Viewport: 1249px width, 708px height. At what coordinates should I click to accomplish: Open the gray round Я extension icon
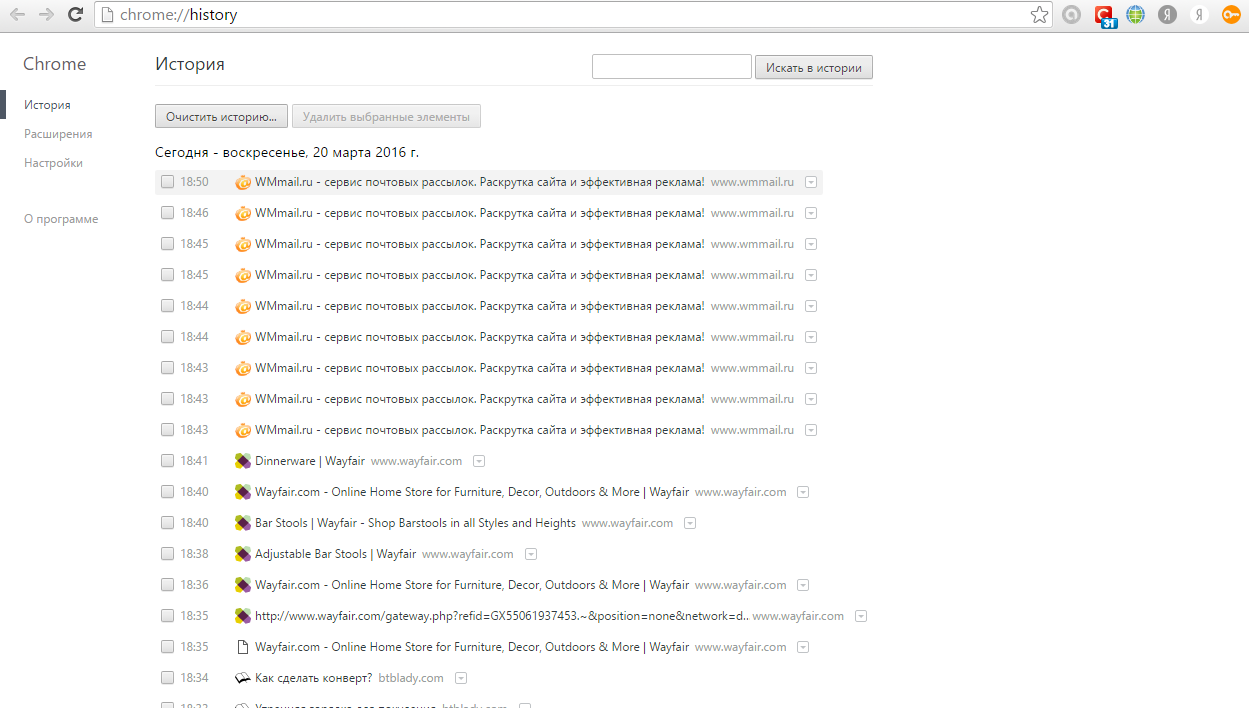click(1167, 15)
